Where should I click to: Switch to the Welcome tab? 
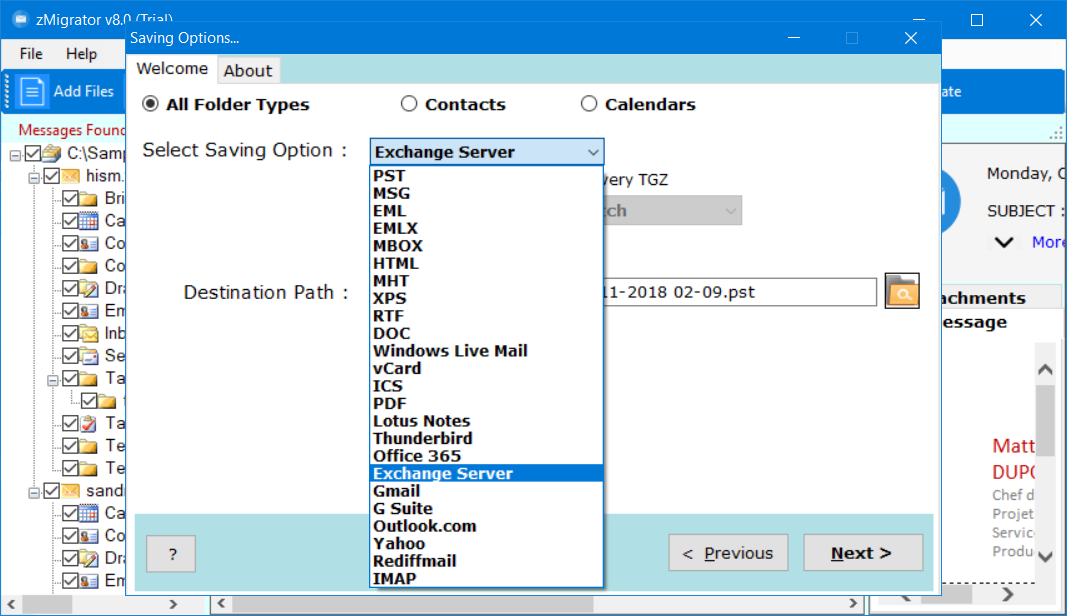coord(172,69)
